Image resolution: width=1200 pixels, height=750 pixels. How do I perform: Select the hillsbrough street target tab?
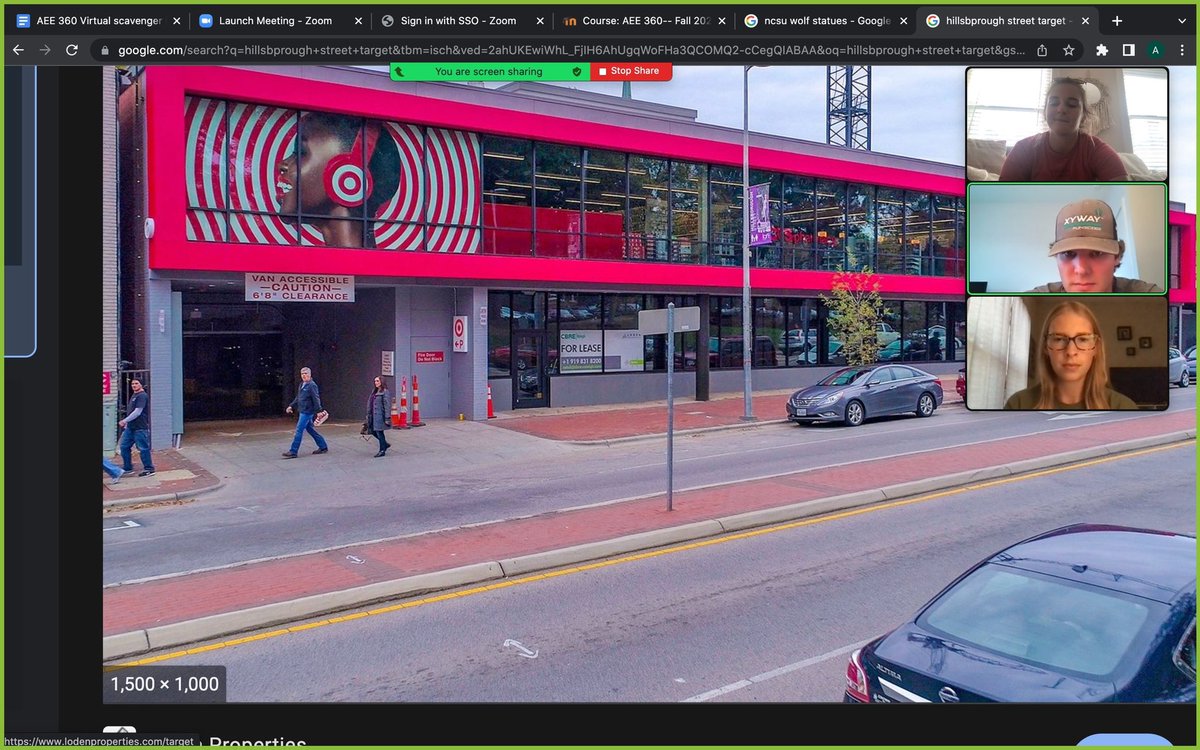pos(1006,20)
